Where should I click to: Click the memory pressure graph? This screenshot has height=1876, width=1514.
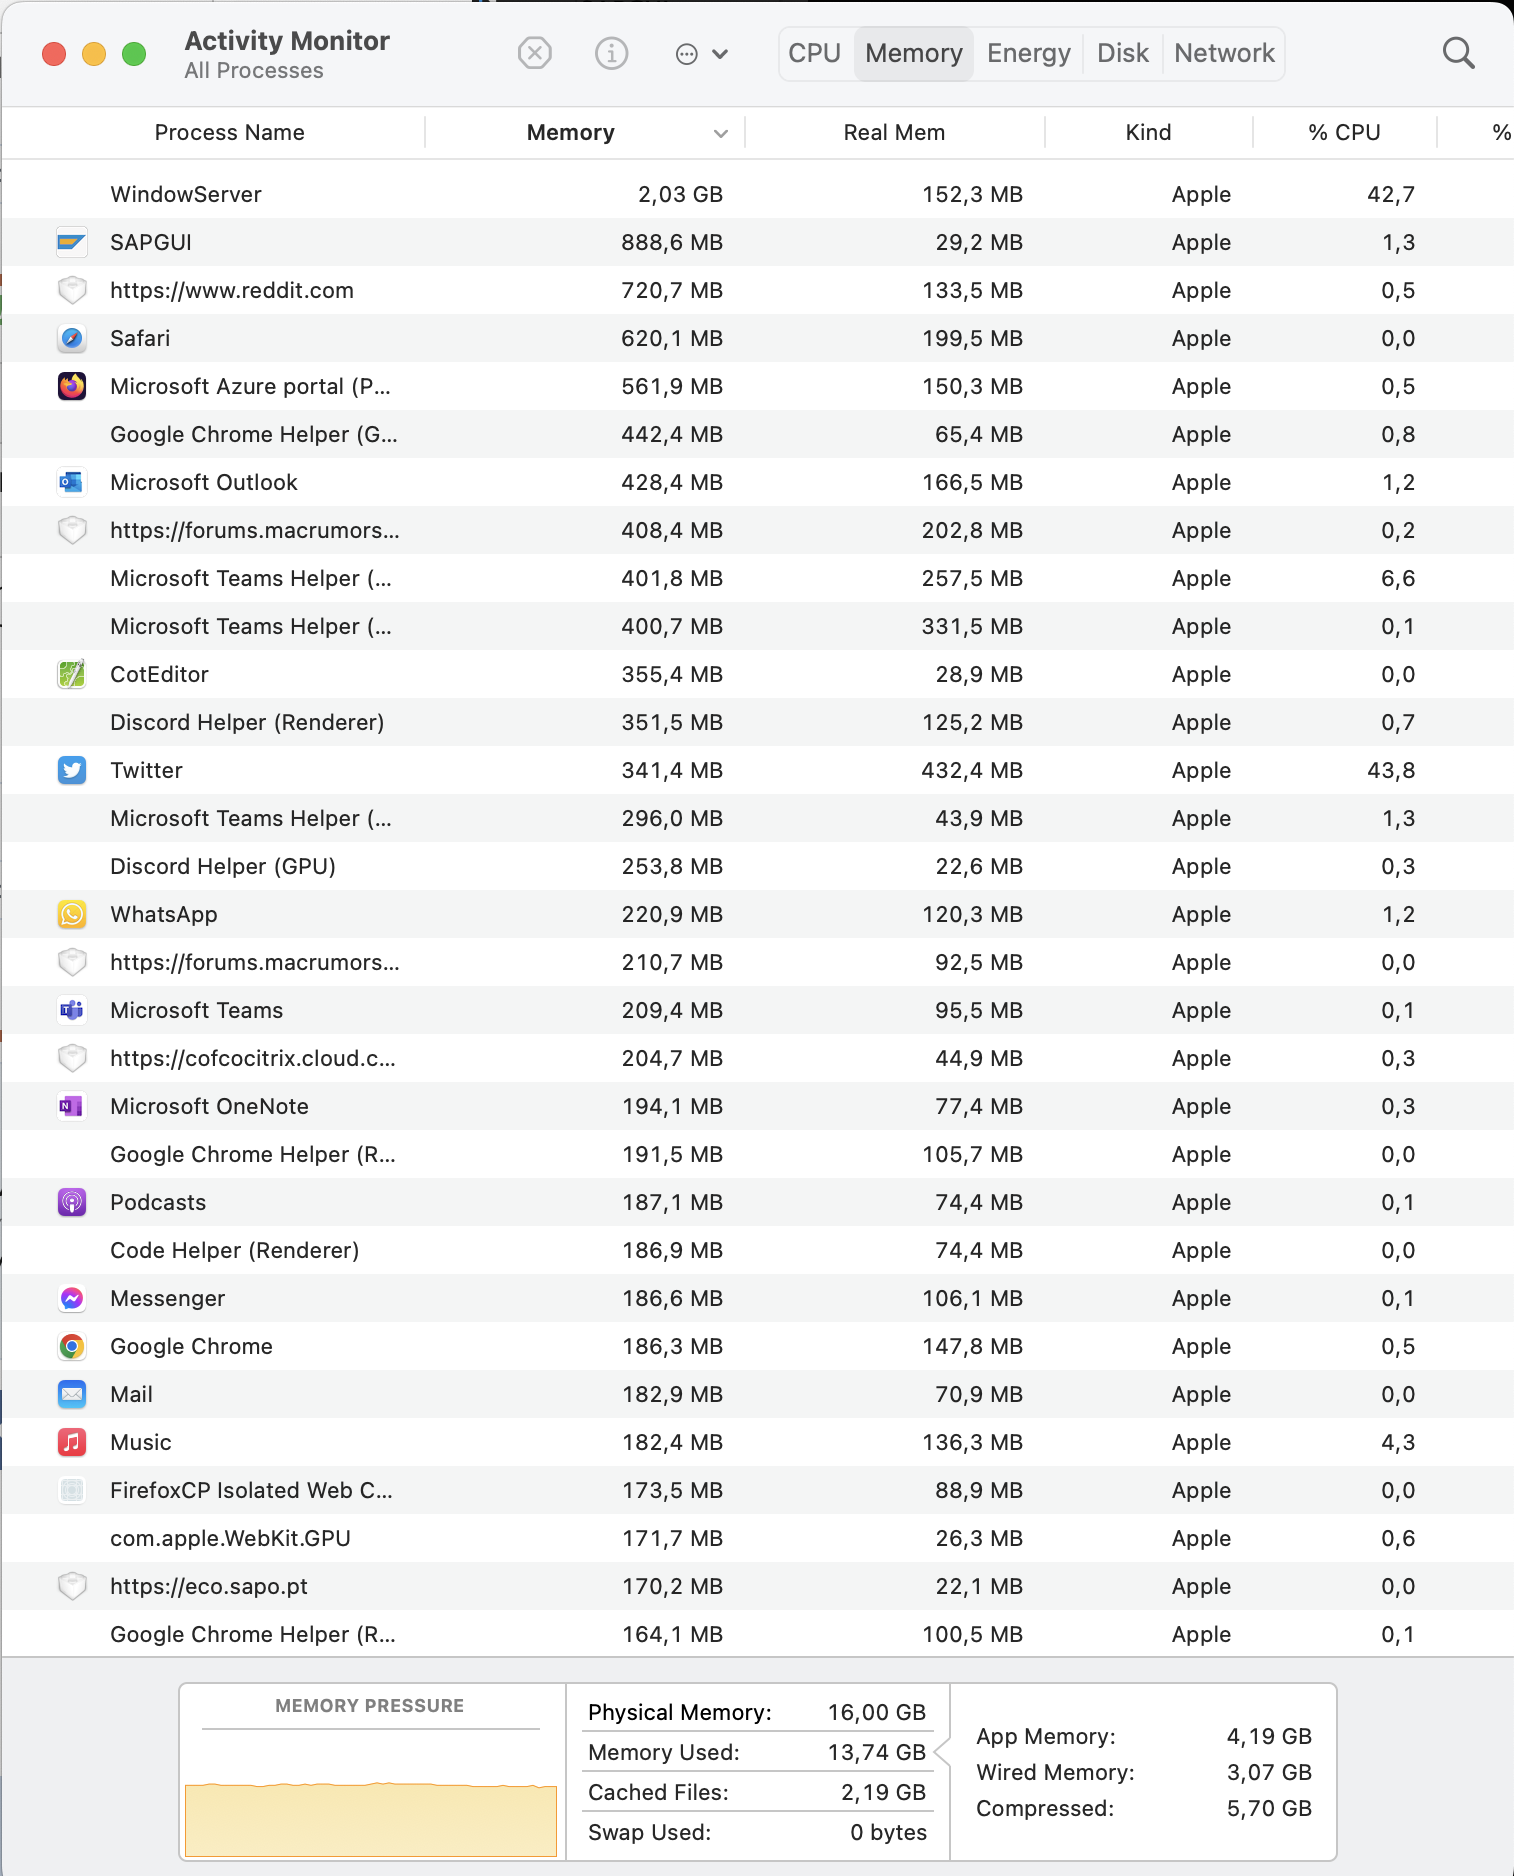(x=370, y=1817)
